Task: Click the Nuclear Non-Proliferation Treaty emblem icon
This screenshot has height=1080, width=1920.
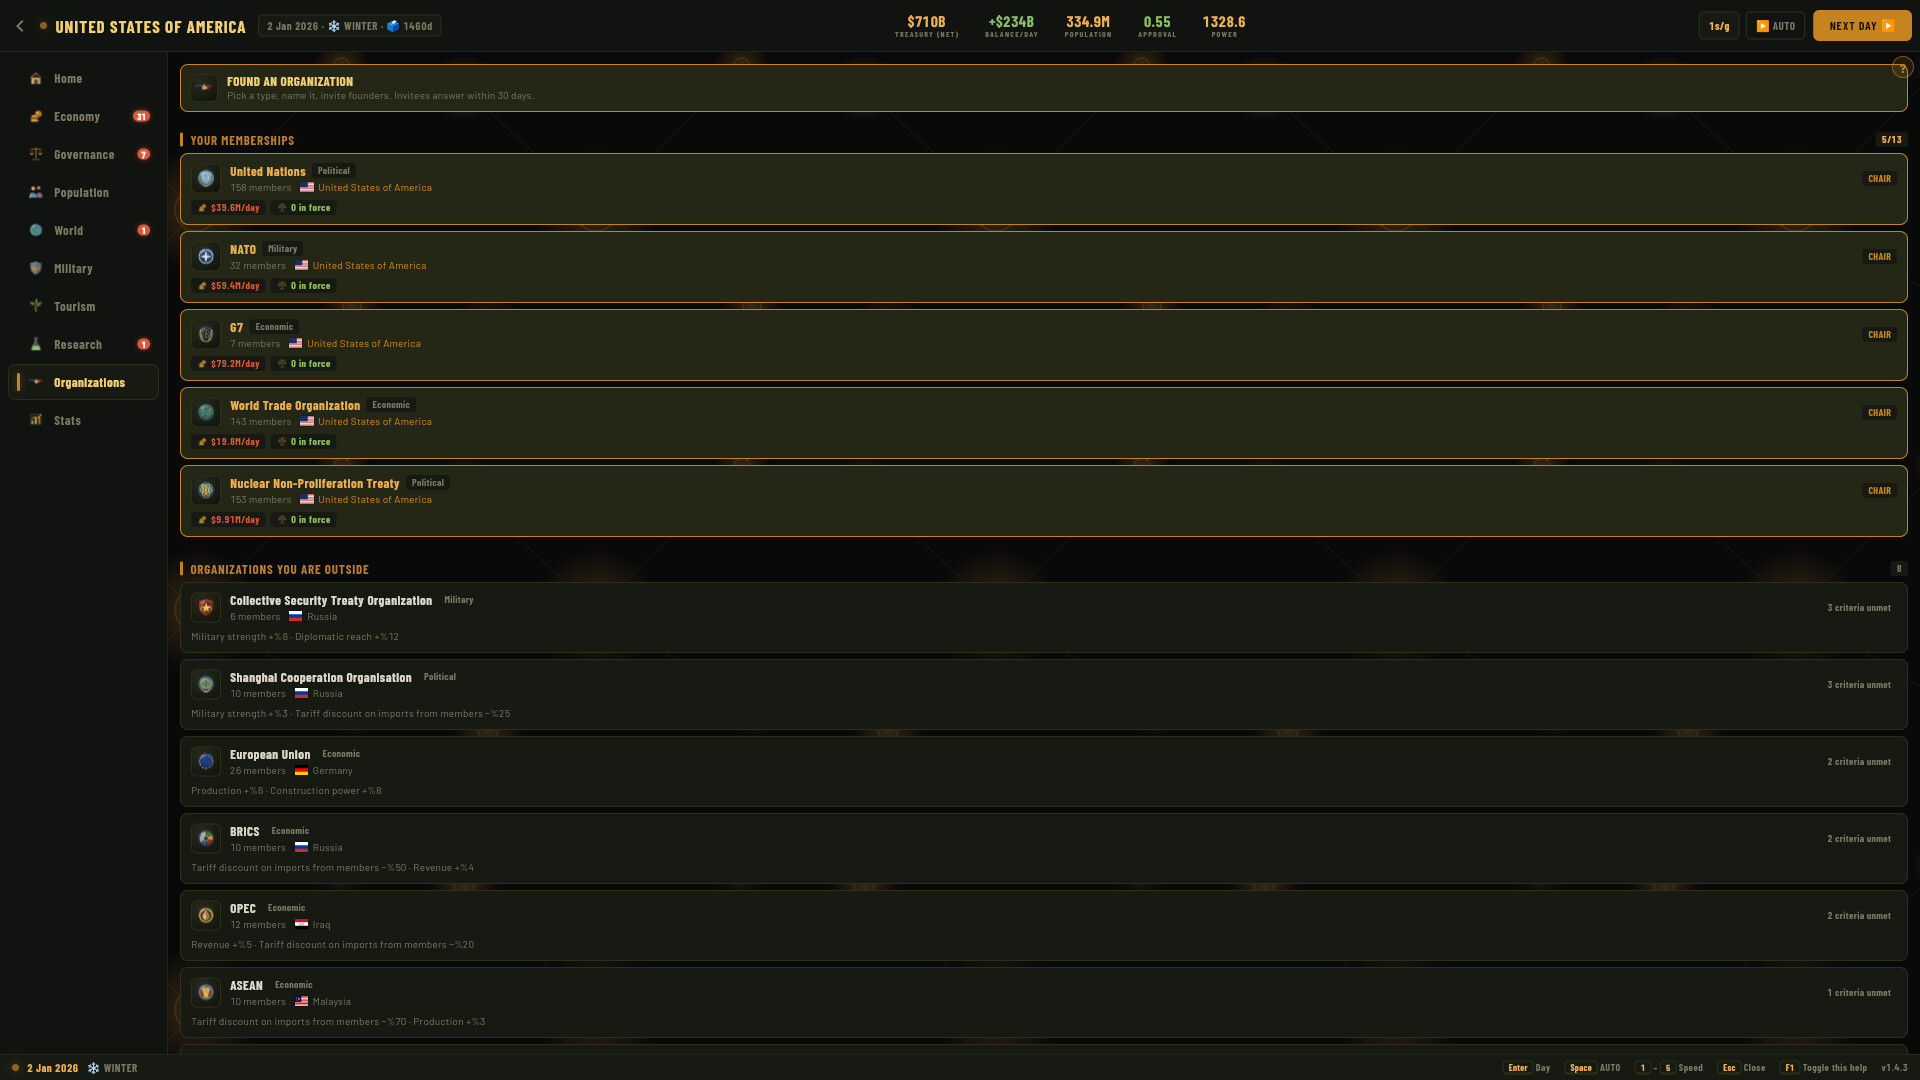Action: (x=206, y=491)
